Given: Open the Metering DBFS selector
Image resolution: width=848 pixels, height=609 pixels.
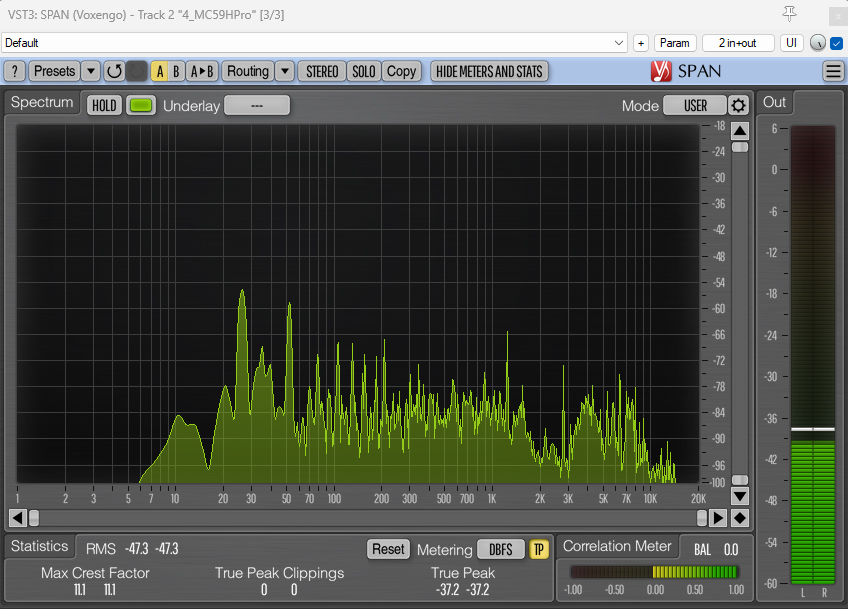Looking at the screenshot, I should coord(500,549).
